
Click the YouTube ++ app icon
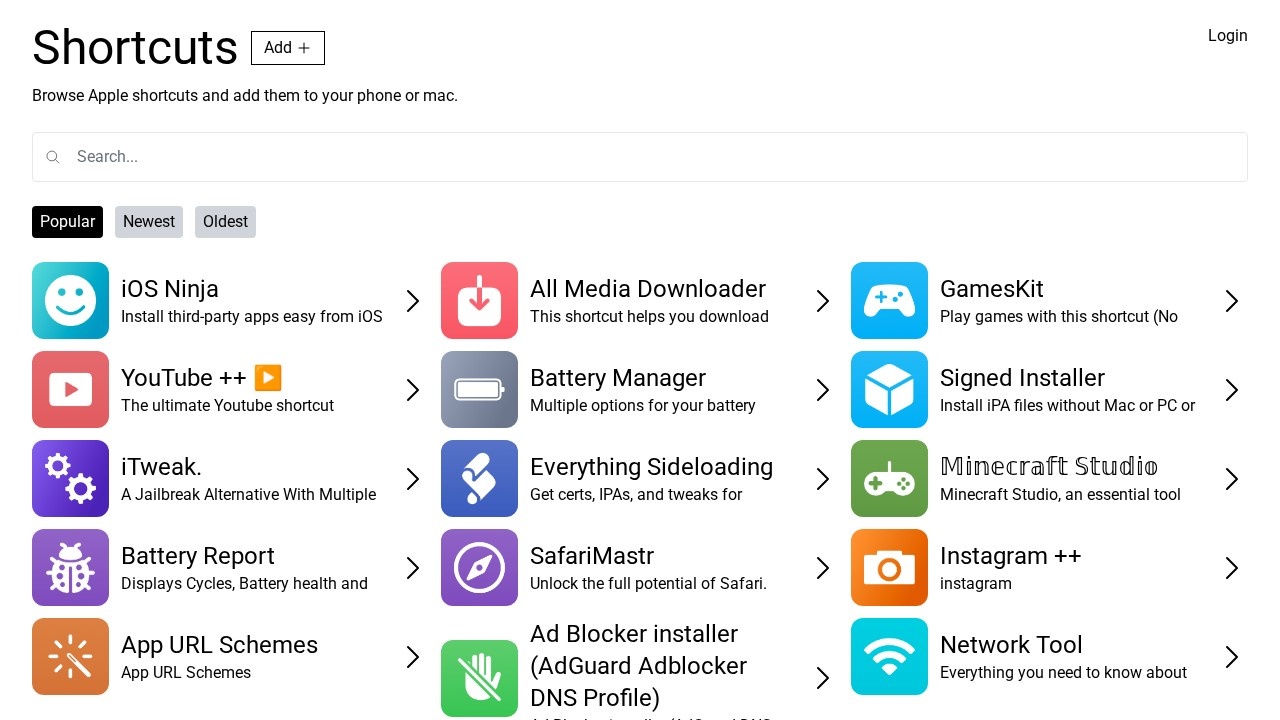(x=70, y=389)
